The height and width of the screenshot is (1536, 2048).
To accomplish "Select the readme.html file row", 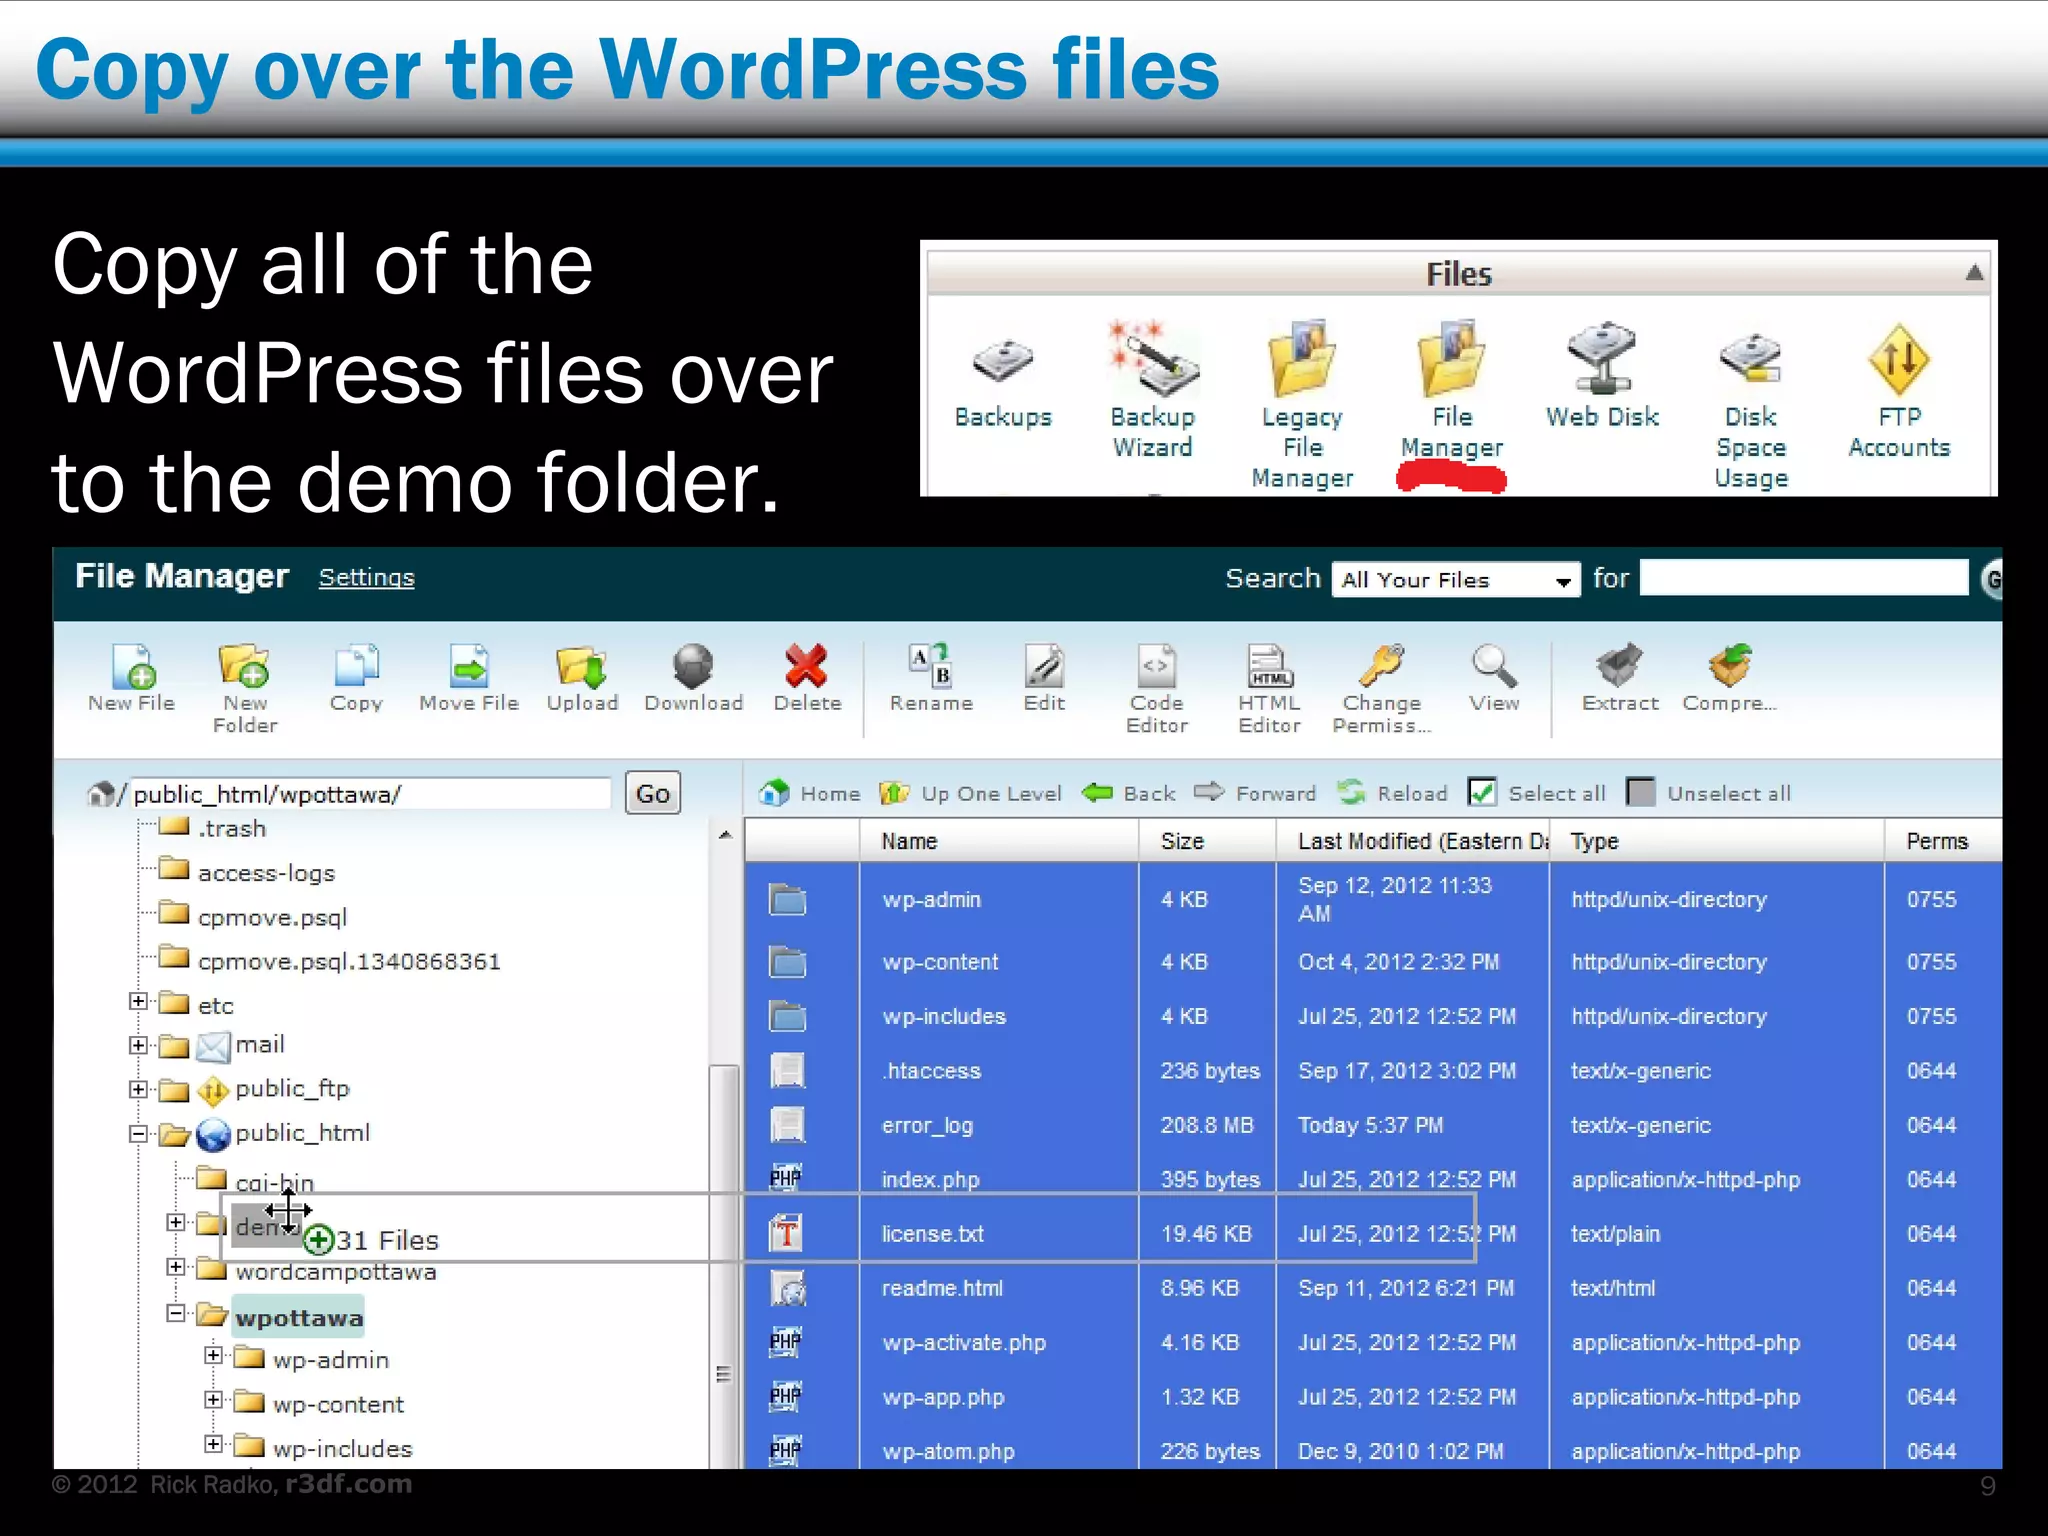I will [1373, 1288].
